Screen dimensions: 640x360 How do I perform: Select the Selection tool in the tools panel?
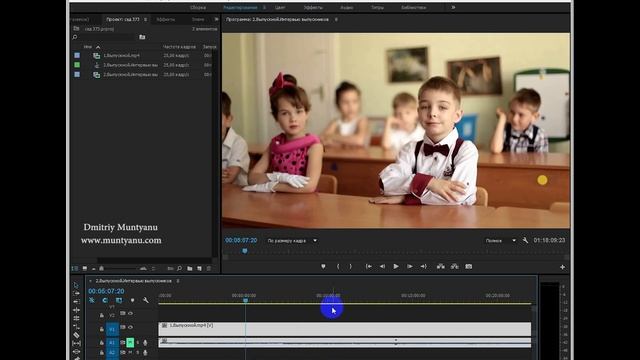pos(76,285)
